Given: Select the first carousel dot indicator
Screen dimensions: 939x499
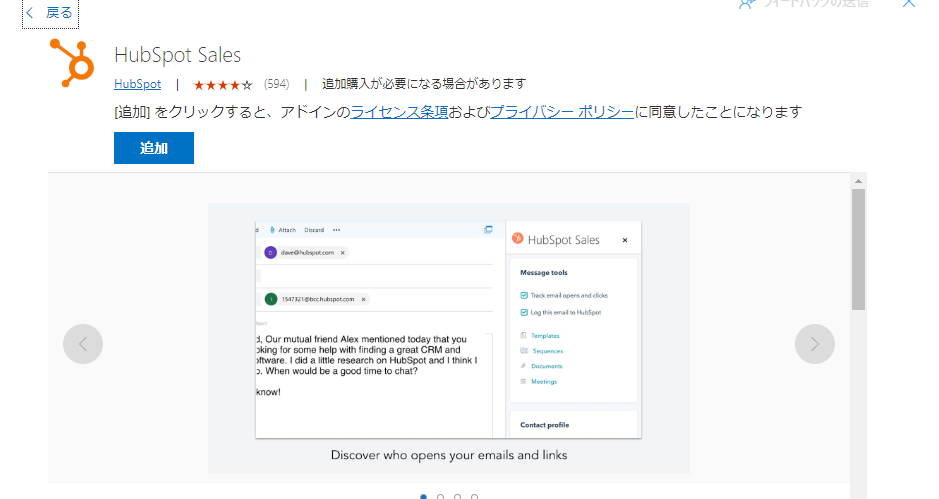Looking at the screenshot, I should click(423, 497).
